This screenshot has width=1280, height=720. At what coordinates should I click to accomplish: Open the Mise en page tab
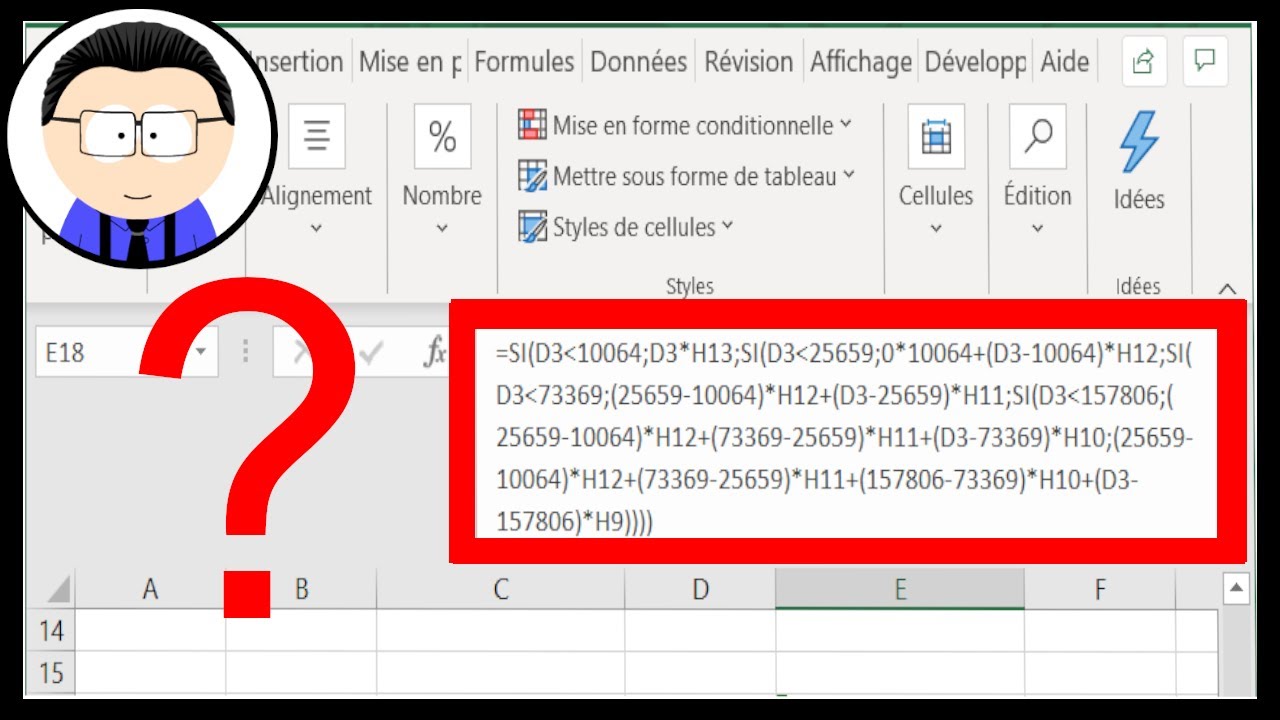pyautogui.click(x=410, y=62)
